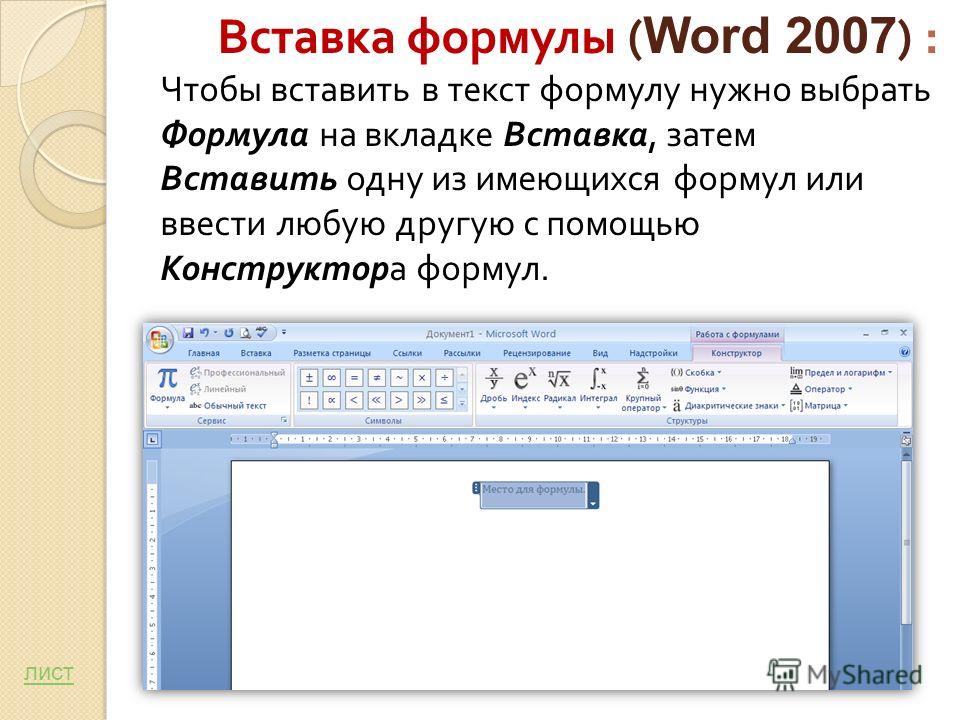The height and width of the screenshot is (720, 960).
Task: Switch to the Разметка страницы tab
Action: point(332,353)
